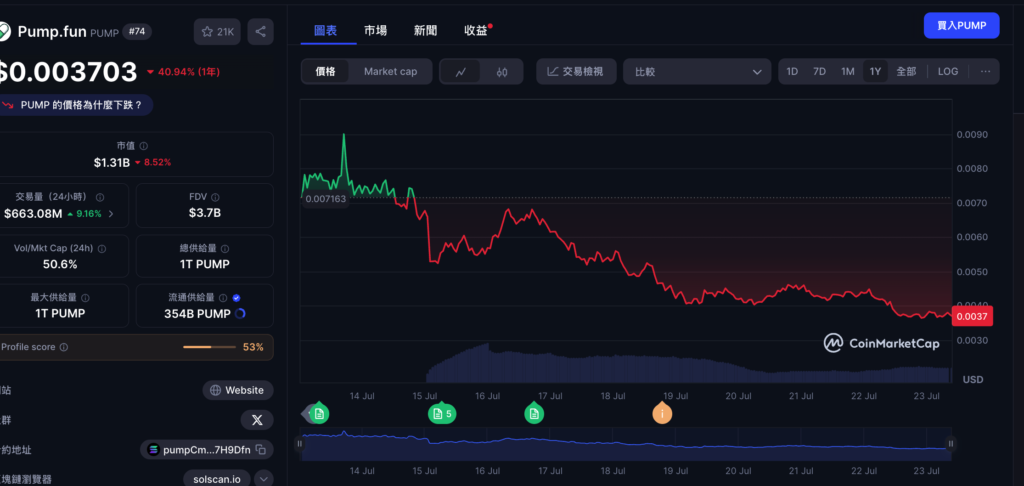Click info icon next to Vol/Mkt Cap (24h)
The image size is (1024, 486).
point(102,249)
